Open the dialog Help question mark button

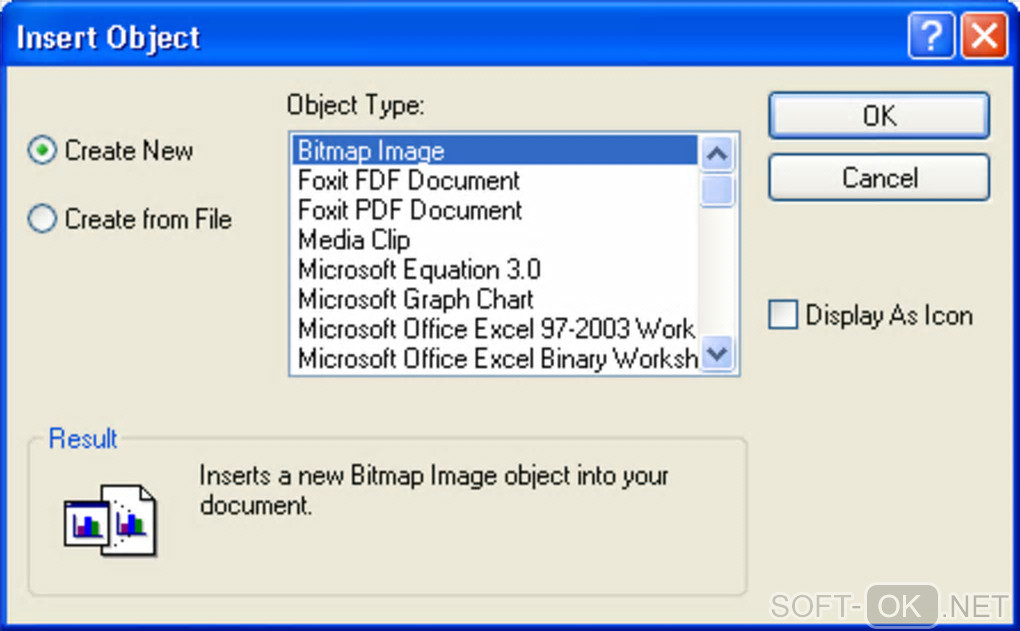pyautogui.click(x=932, y=36)
